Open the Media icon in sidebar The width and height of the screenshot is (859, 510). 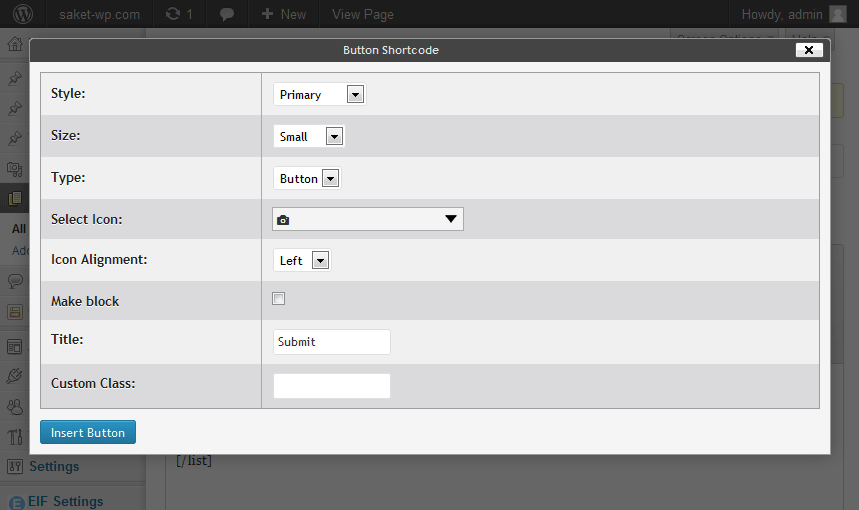15,169
